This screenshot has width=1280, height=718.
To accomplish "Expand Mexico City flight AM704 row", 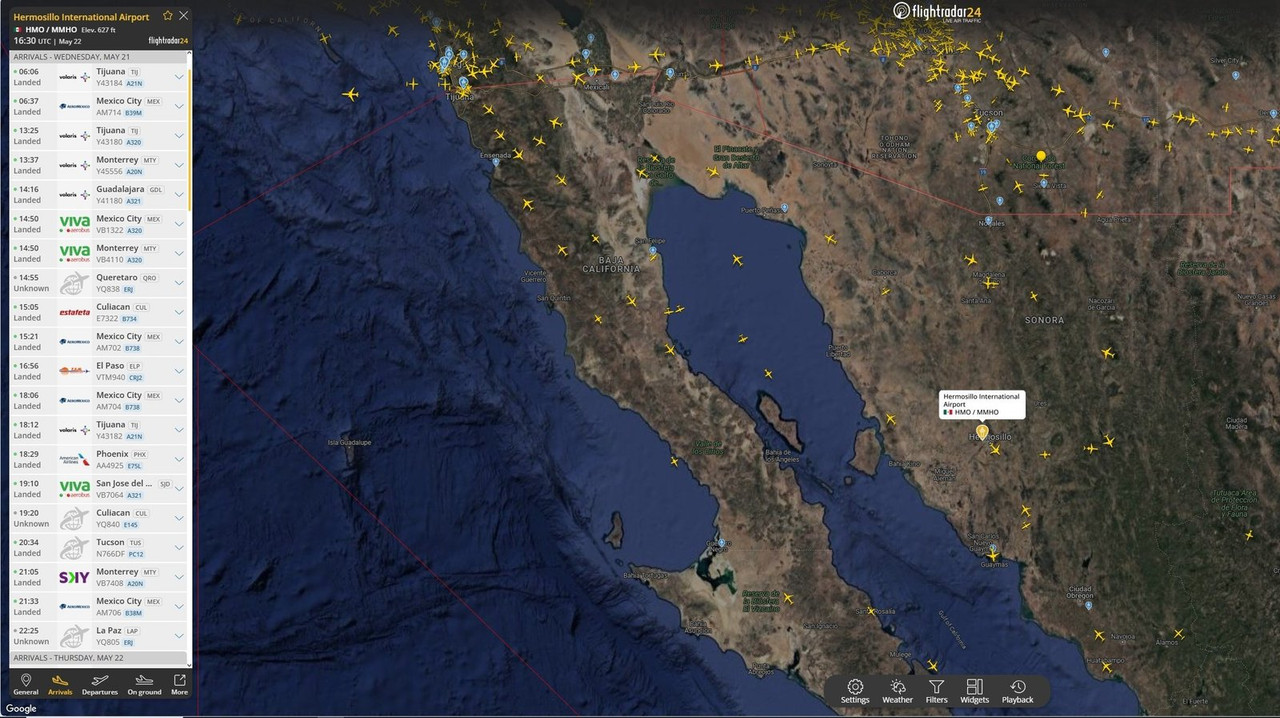I will [x=179, y=401].
